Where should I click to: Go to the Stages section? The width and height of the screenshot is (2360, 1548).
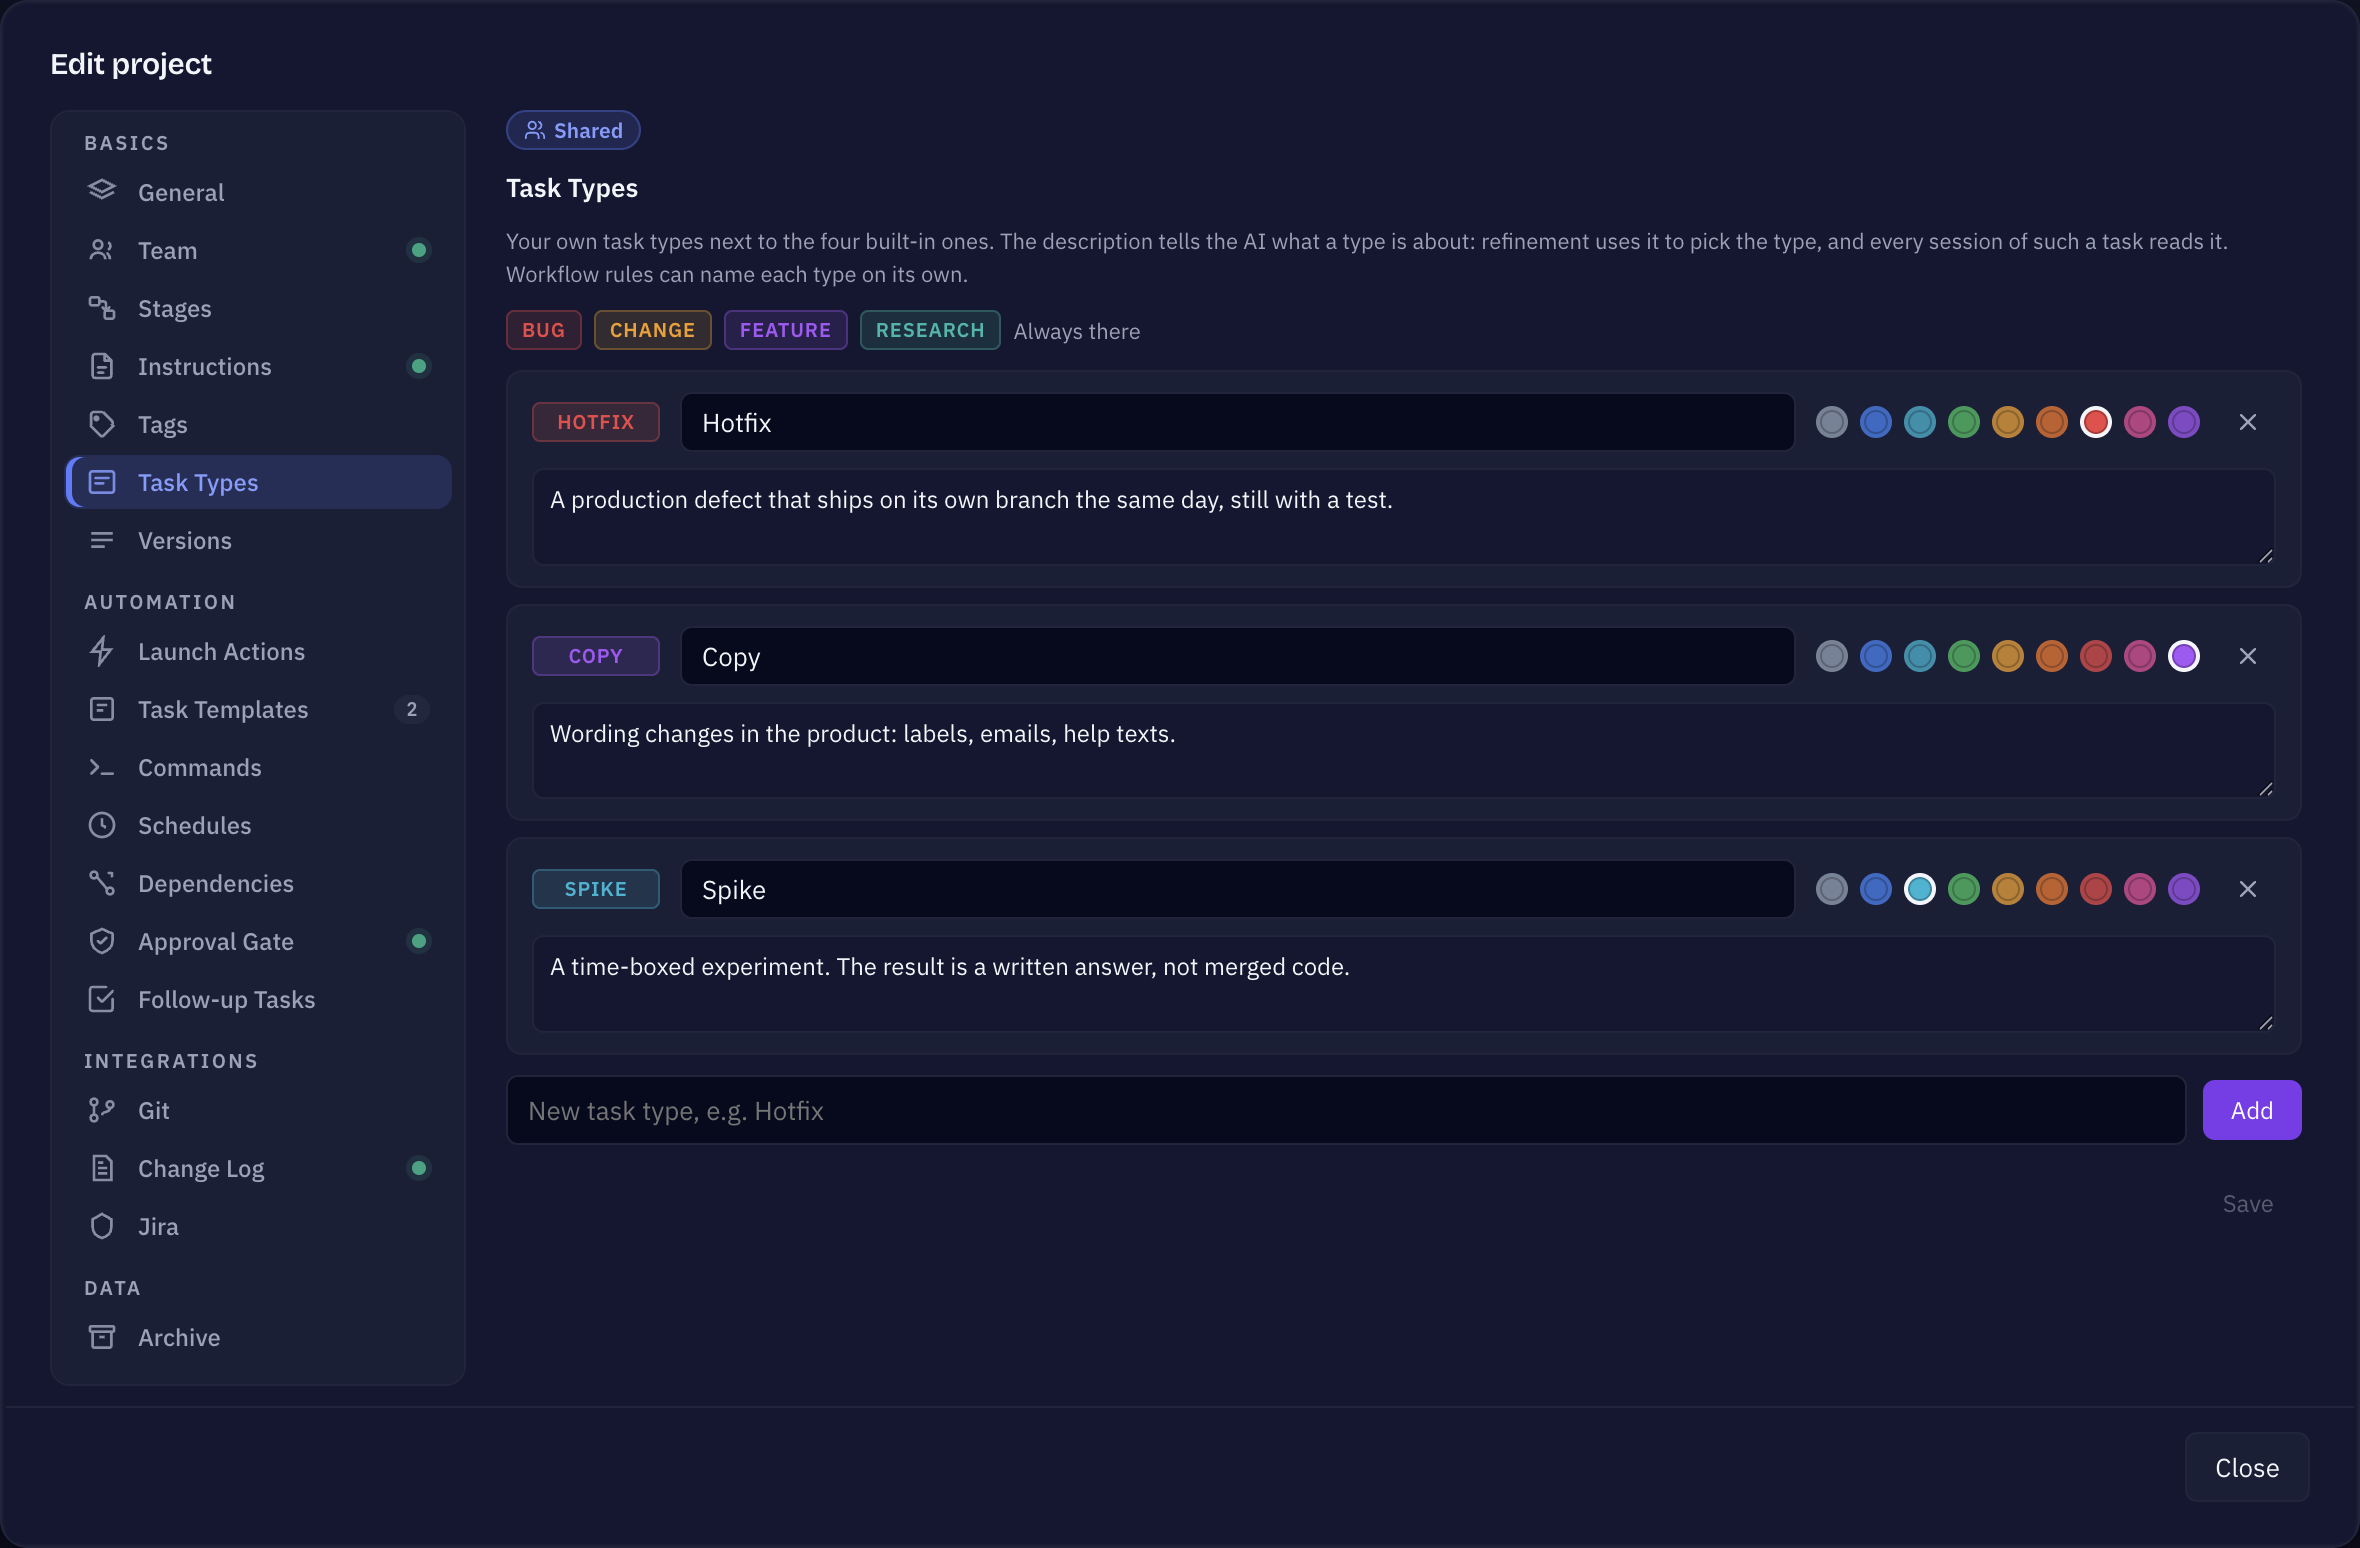click(258, 308)
